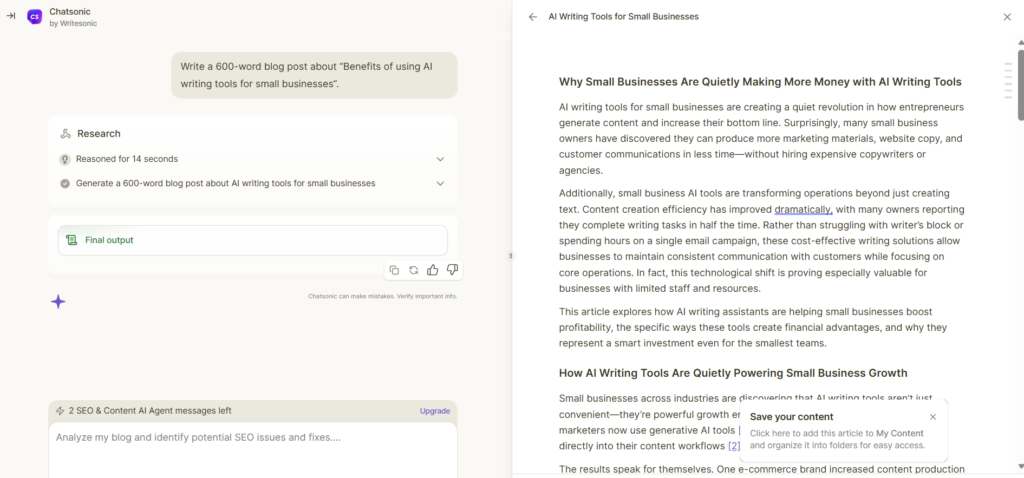Click the AI Writing Tools for Small Businesses title
The image size is (1024, 478).
pos(624,17)
